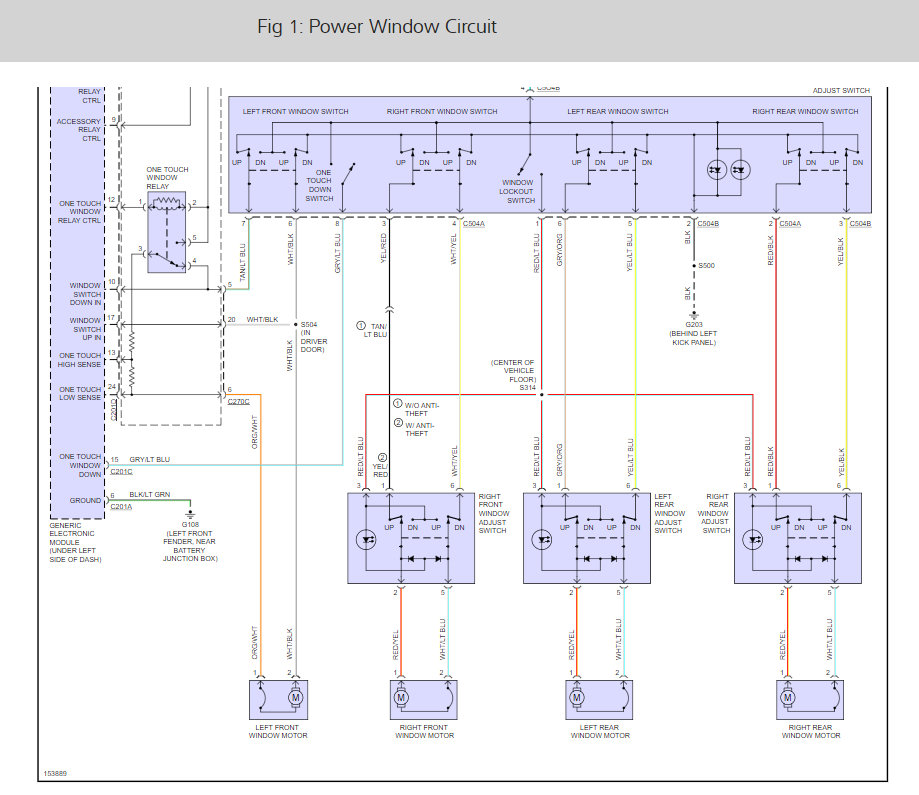Click the 'C201C' connector label

point(121,471)
